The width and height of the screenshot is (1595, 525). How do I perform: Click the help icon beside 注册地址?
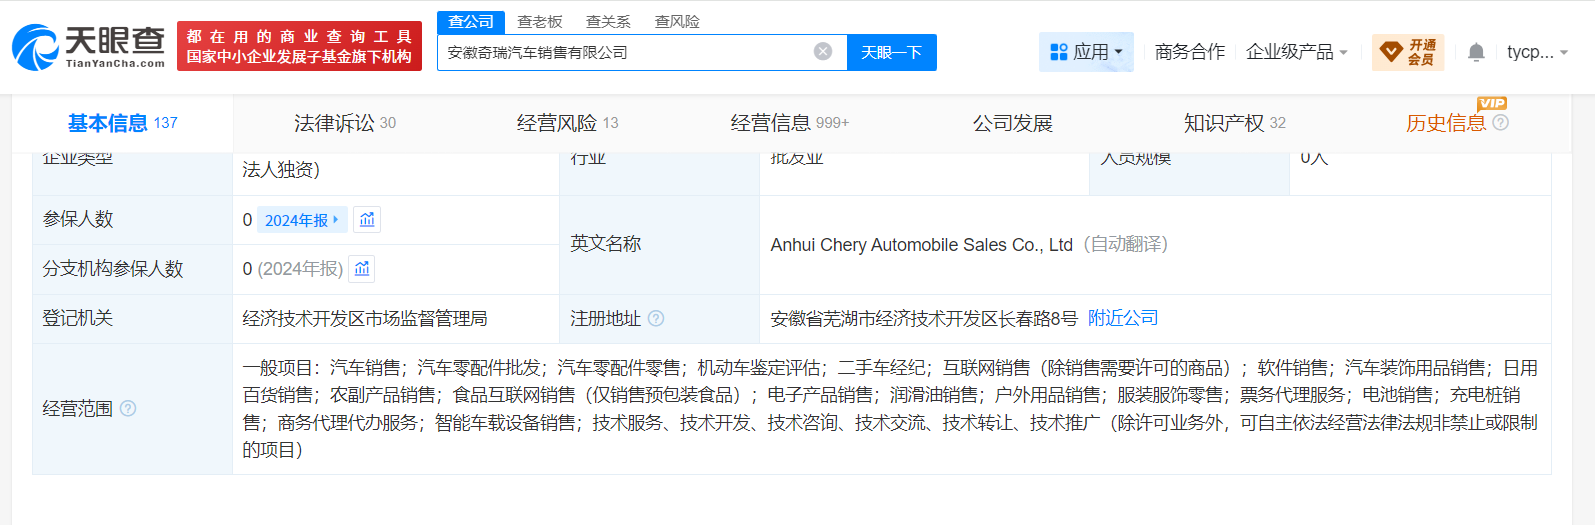click(x=656, y=319)
